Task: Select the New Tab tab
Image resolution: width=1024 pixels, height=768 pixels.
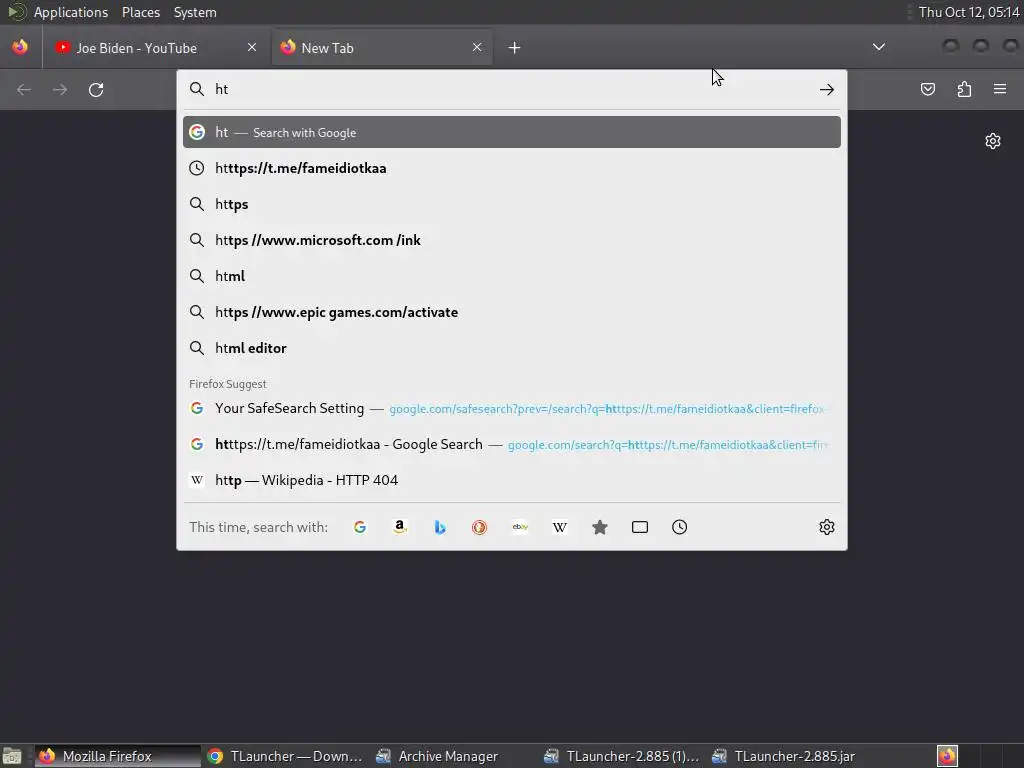Action: [x=382, y=48]
